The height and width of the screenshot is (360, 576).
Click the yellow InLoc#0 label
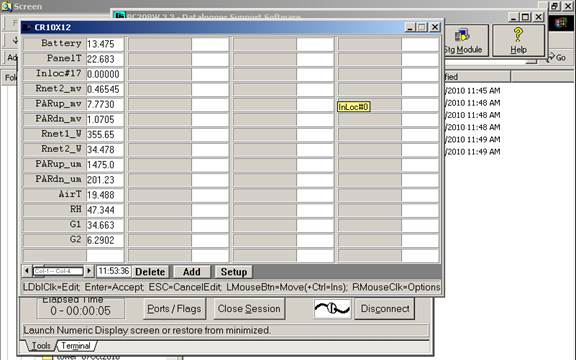[x=354, y=107]
